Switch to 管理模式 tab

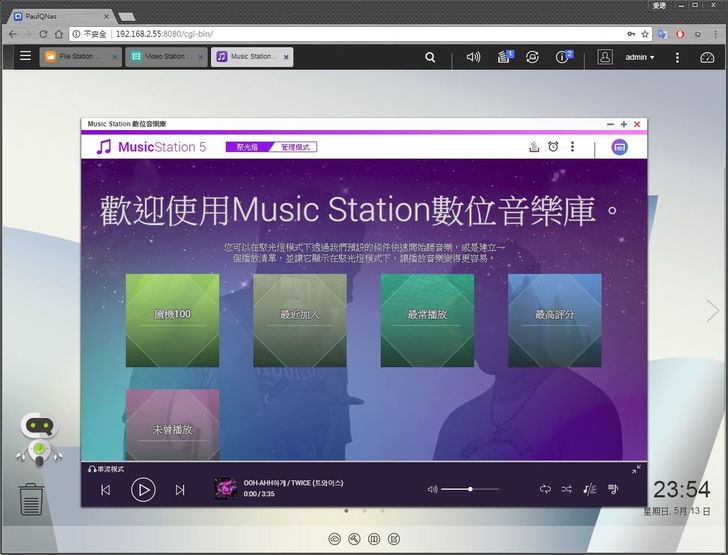(x=296, y=147)
